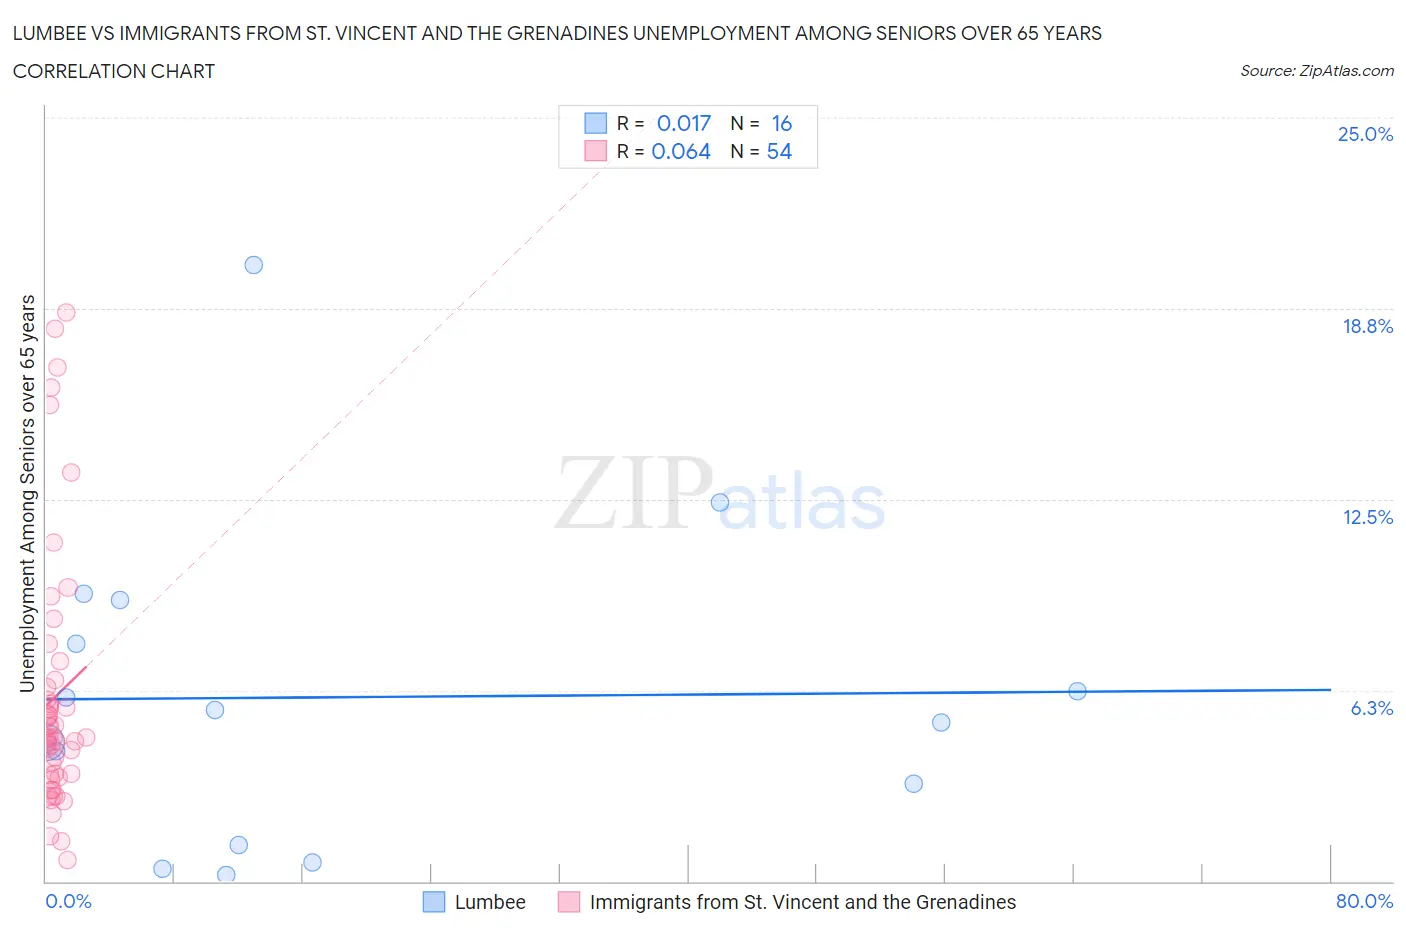The width and height of the screenshot is (1406, 930).
Task: Click the pink Immigrants swatch in the bottom legend
Action: tap(569, 902)
